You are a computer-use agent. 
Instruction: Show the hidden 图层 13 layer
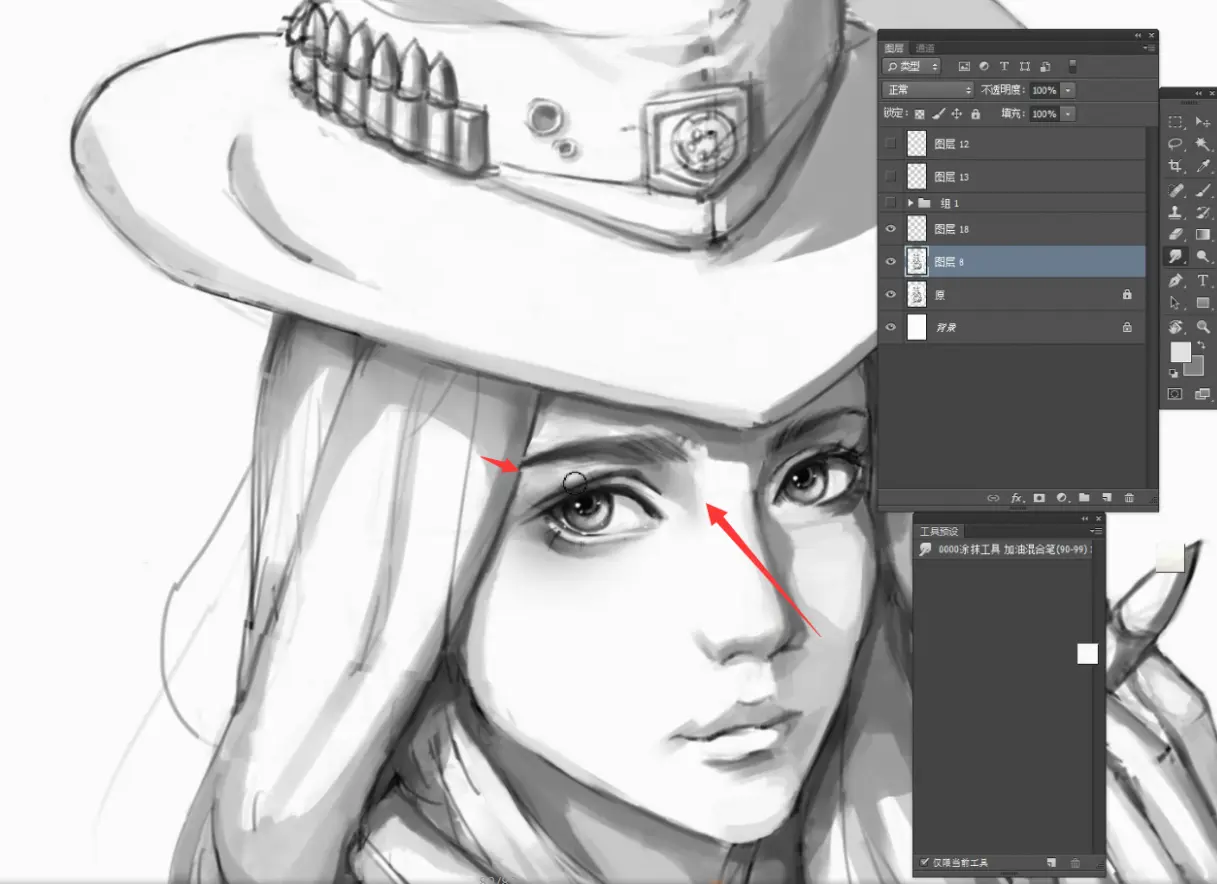click(x=890, y=176)
